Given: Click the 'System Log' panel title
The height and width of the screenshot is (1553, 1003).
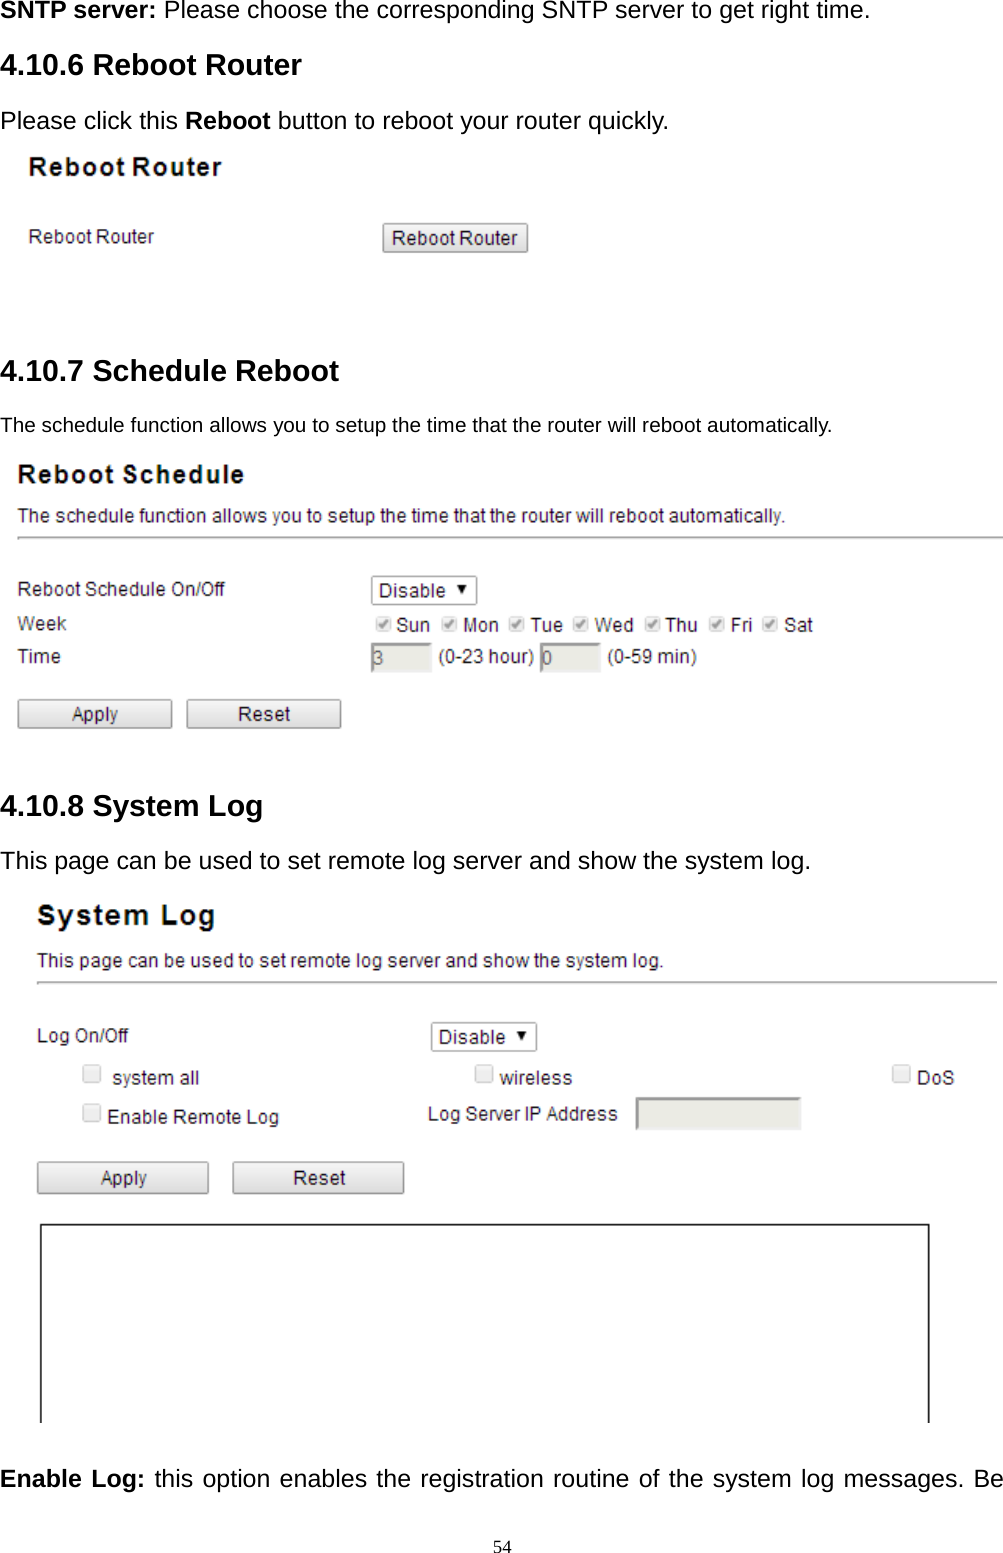Looking at the screenshot, I should [x=126, y=916].
